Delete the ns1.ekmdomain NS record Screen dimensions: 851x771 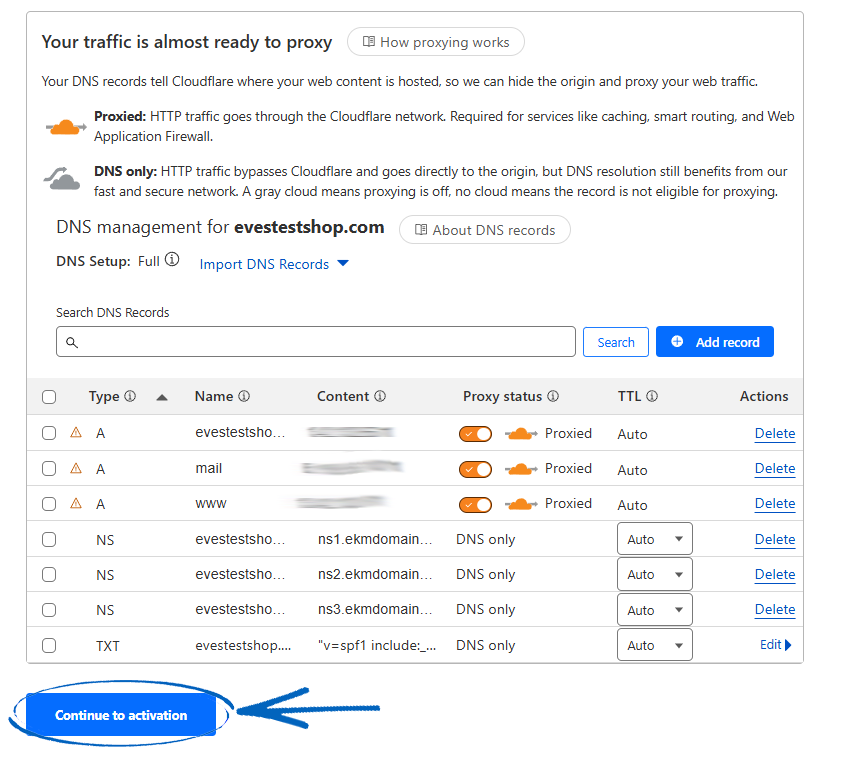click(774, 539)
